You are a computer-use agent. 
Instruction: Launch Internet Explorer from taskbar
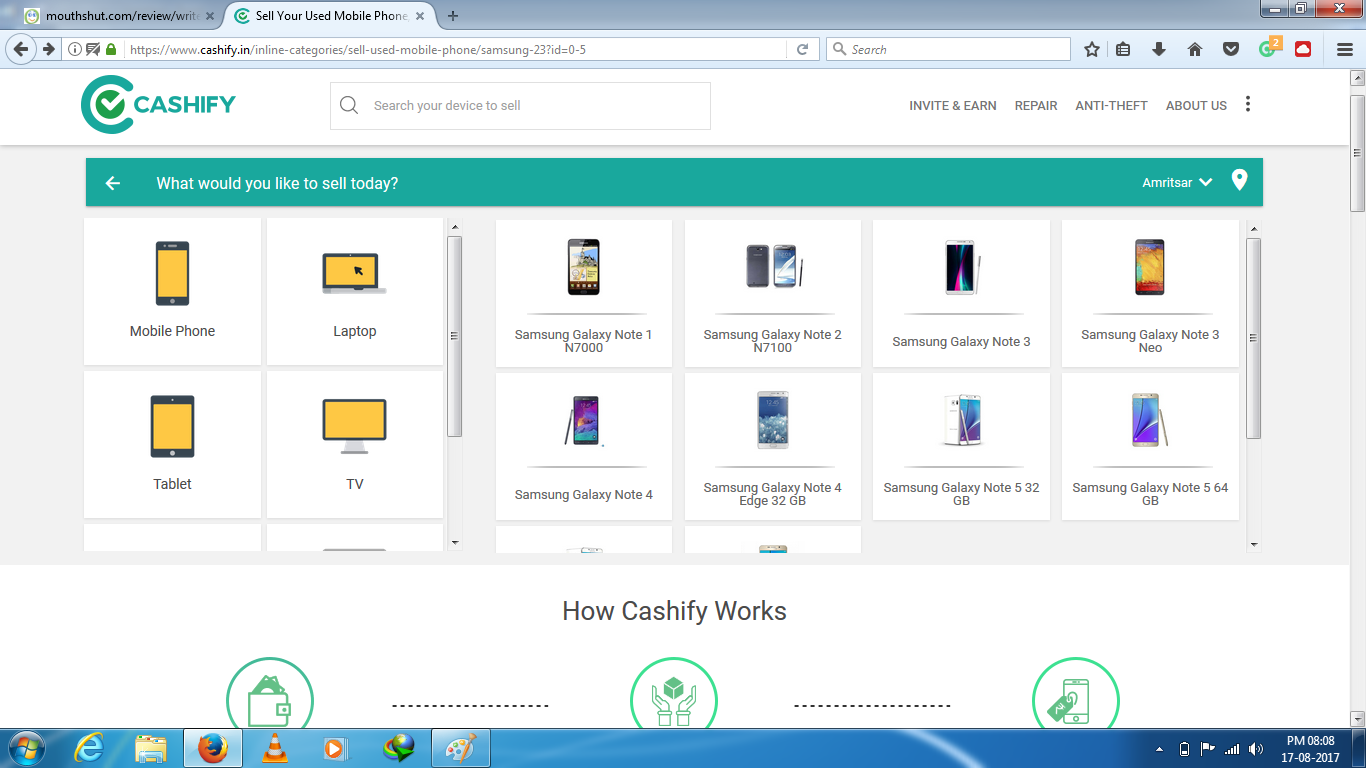[89, 748]
